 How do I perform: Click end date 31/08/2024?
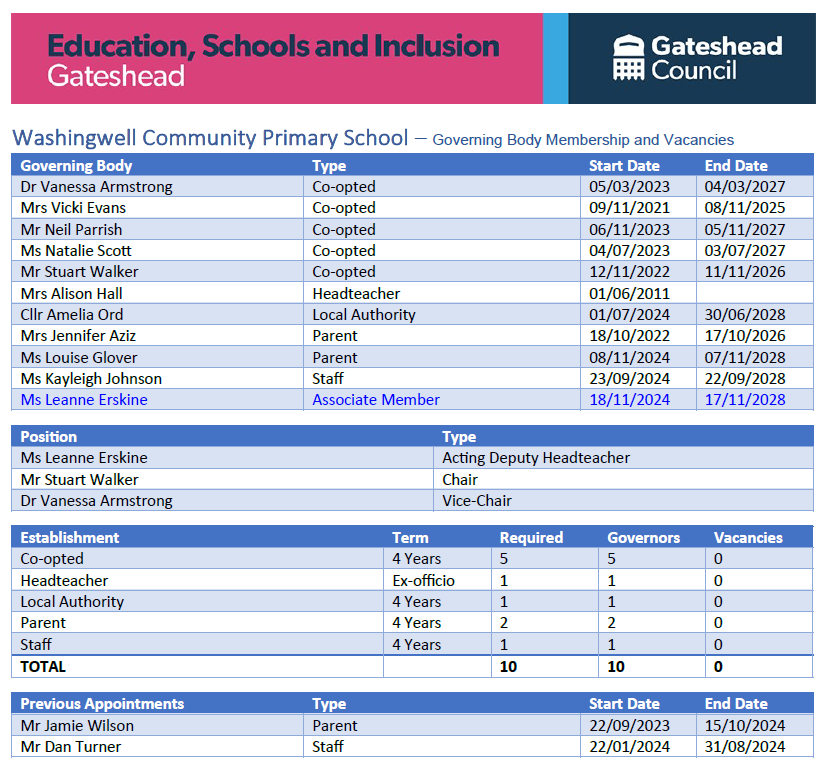pos(745,747)
